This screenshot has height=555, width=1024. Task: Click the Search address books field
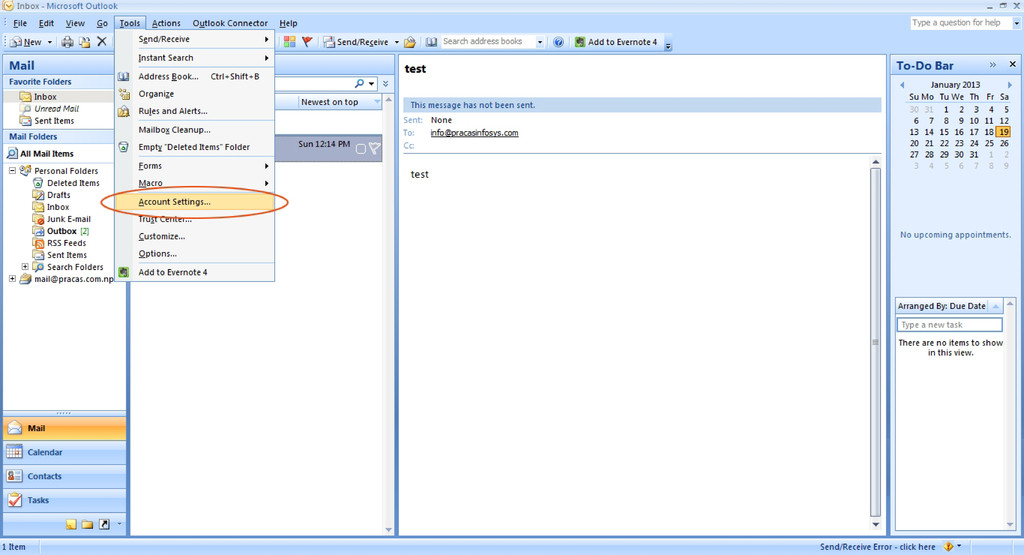click(x=488, y=41)
